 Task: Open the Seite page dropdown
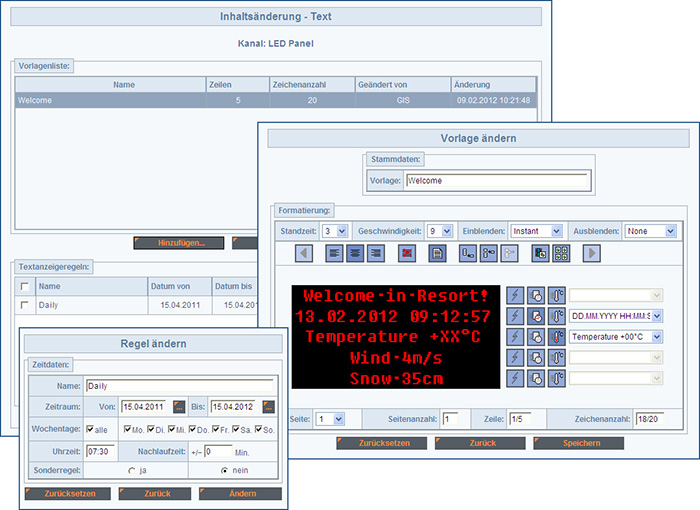pyautogui.click(x=330, y=419)
